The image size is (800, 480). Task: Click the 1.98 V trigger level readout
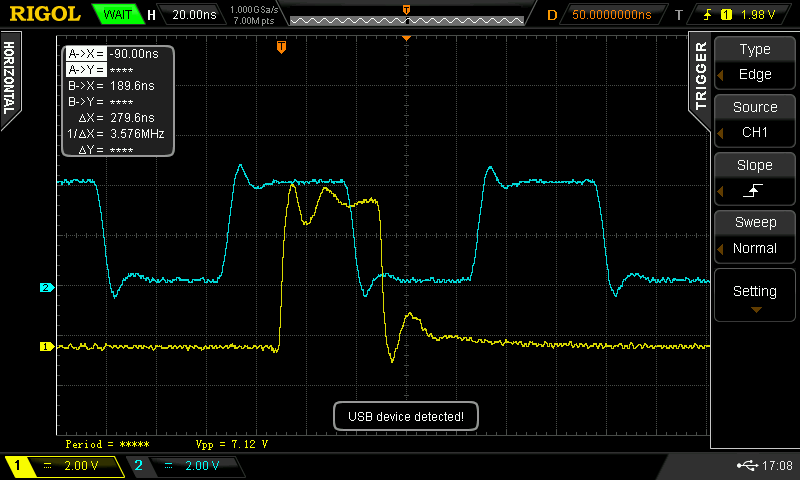coord(758,15)
